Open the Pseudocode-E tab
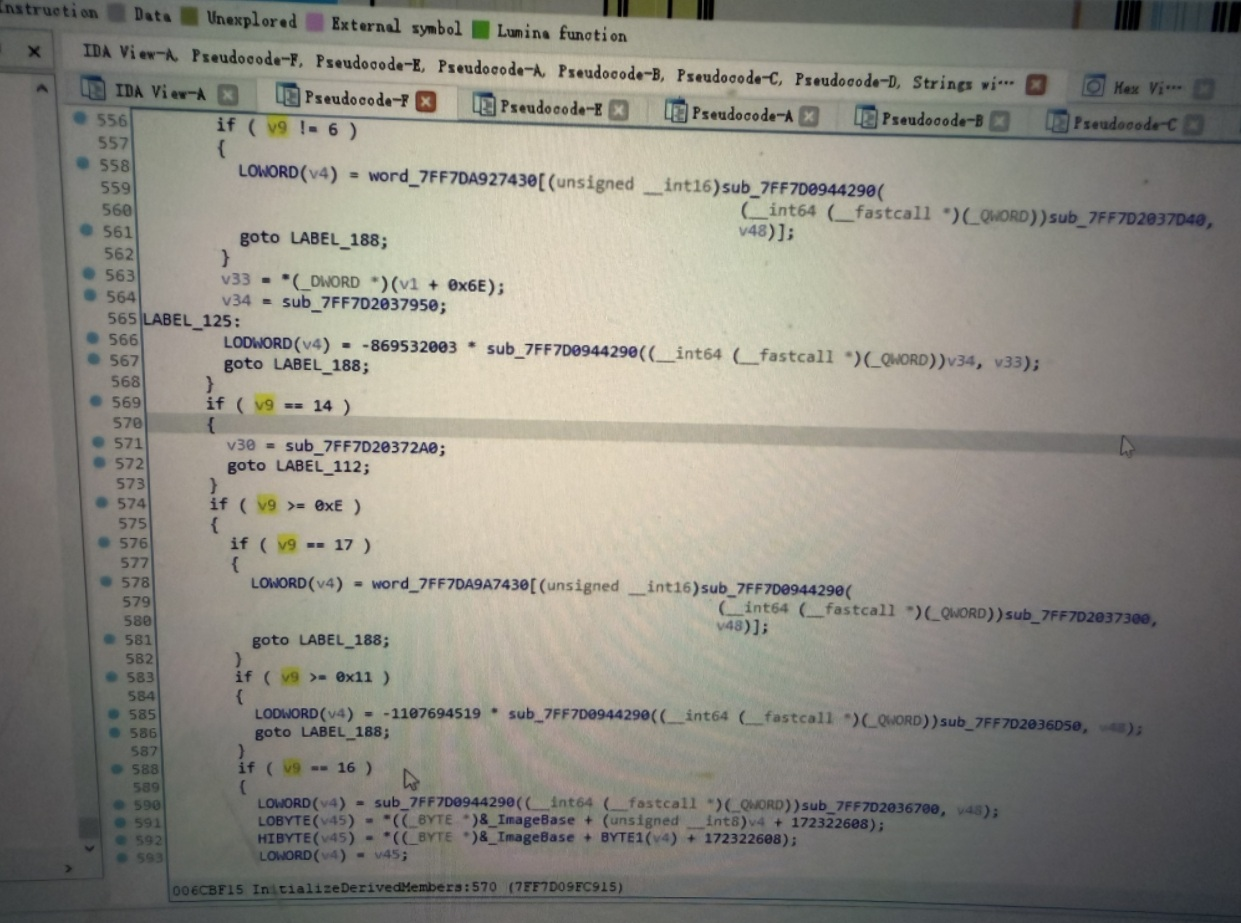This screenshot has width=1241, height=923. pyautogui.click(x=551, y=106)
